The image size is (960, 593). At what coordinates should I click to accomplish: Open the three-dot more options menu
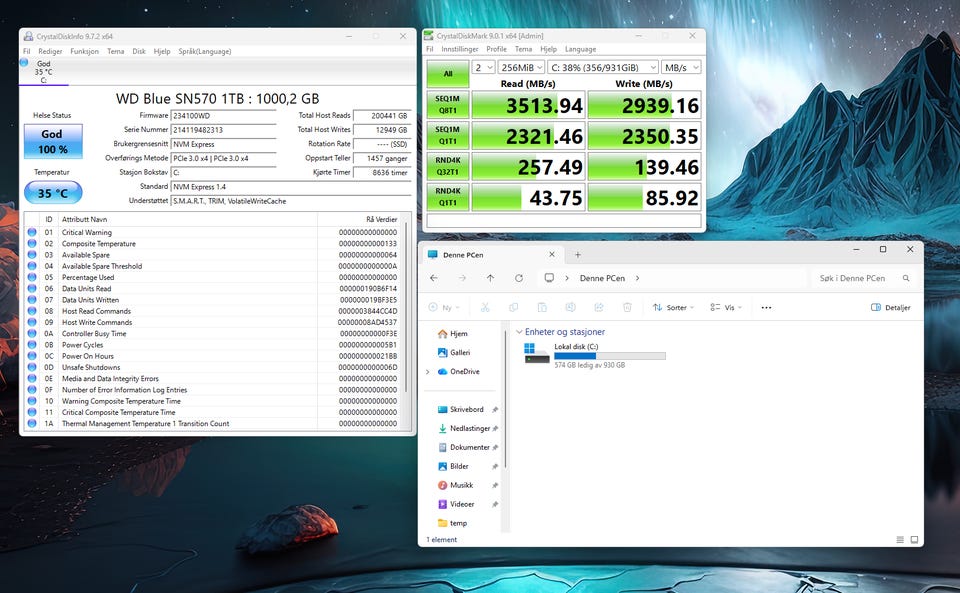pyautogui.click(x=766, y=307)
